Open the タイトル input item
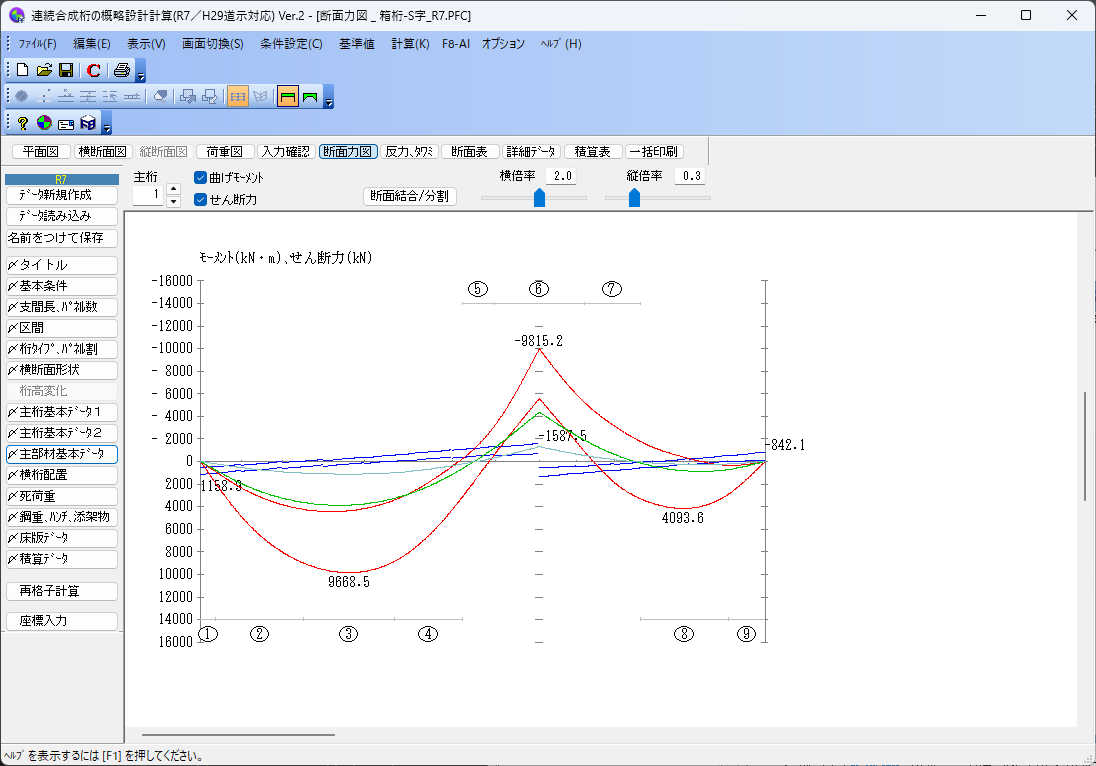The height and width of the screenshot is (766, 1096). 62,265
